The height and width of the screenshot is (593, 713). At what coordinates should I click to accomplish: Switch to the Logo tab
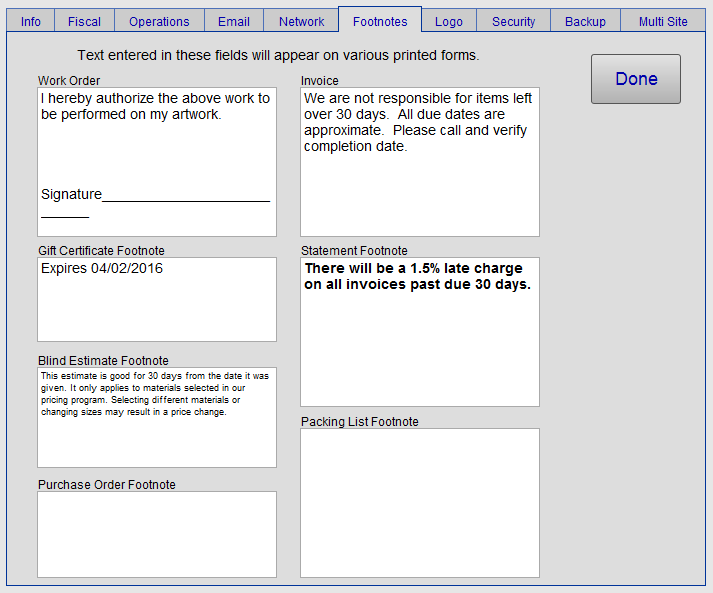[449, 21]
